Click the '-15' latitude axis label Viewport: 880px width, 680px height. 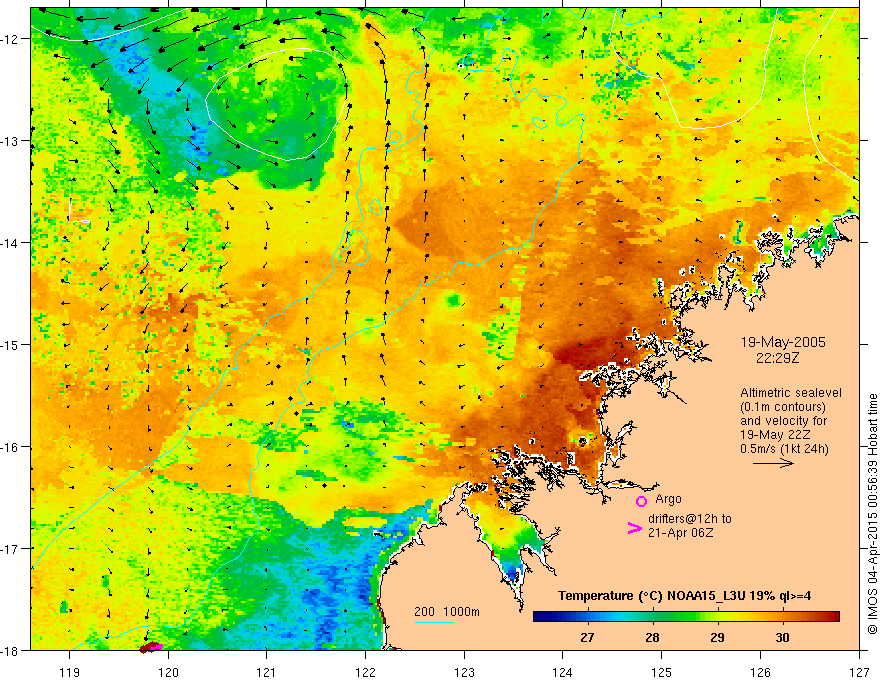click(11, 344)
